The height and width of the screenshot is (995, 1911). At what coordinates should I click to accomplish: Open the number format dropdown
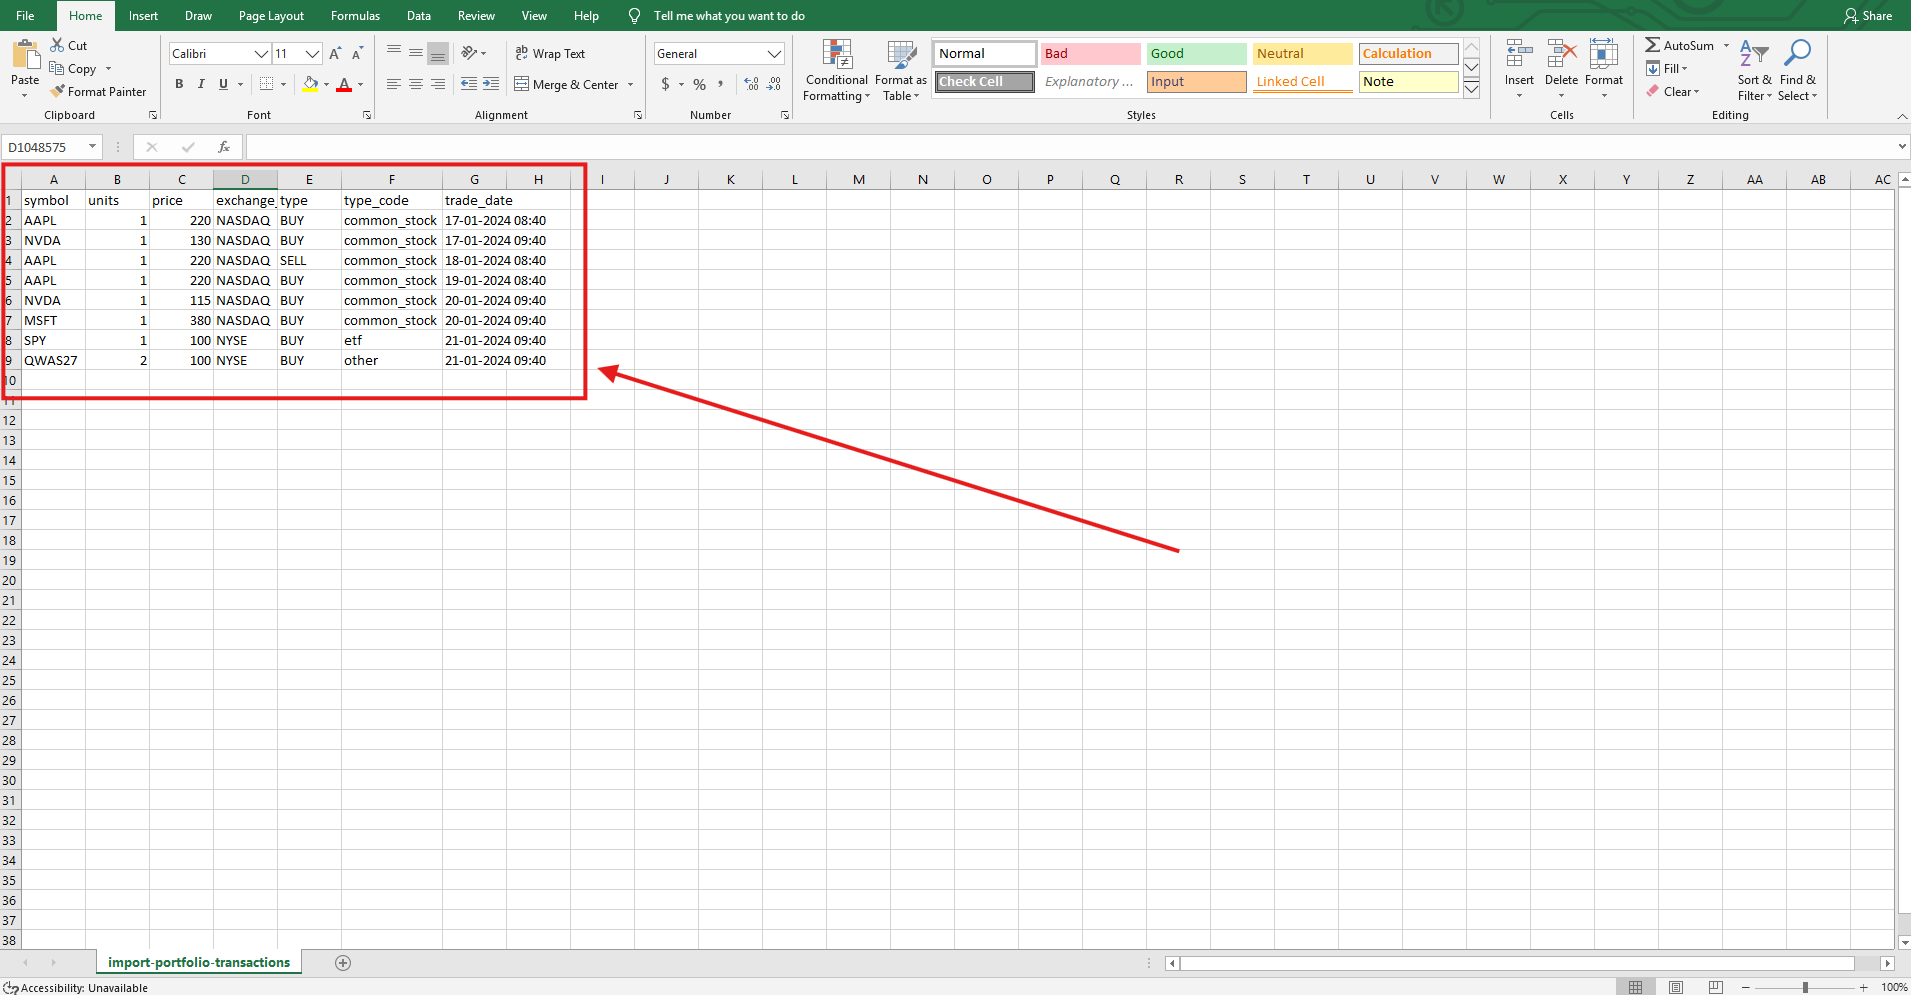774,53
